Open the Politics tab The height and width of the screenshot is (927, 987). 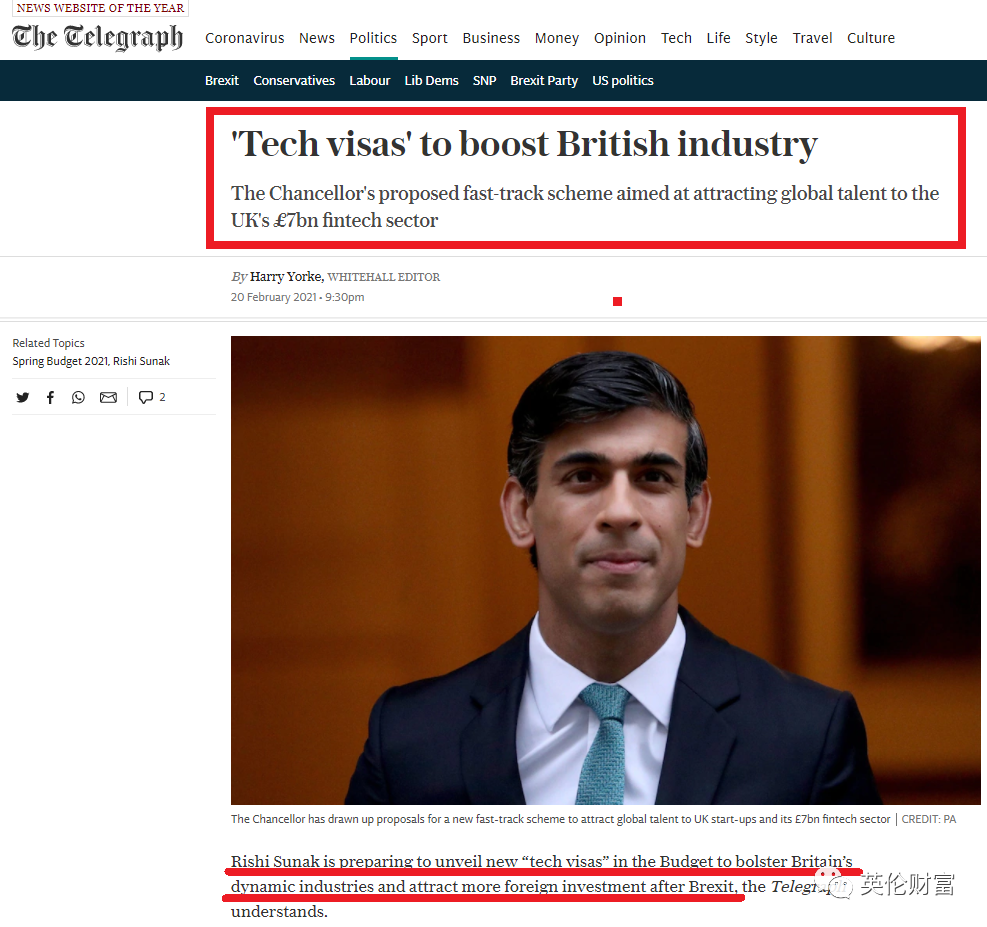(373, 38)
